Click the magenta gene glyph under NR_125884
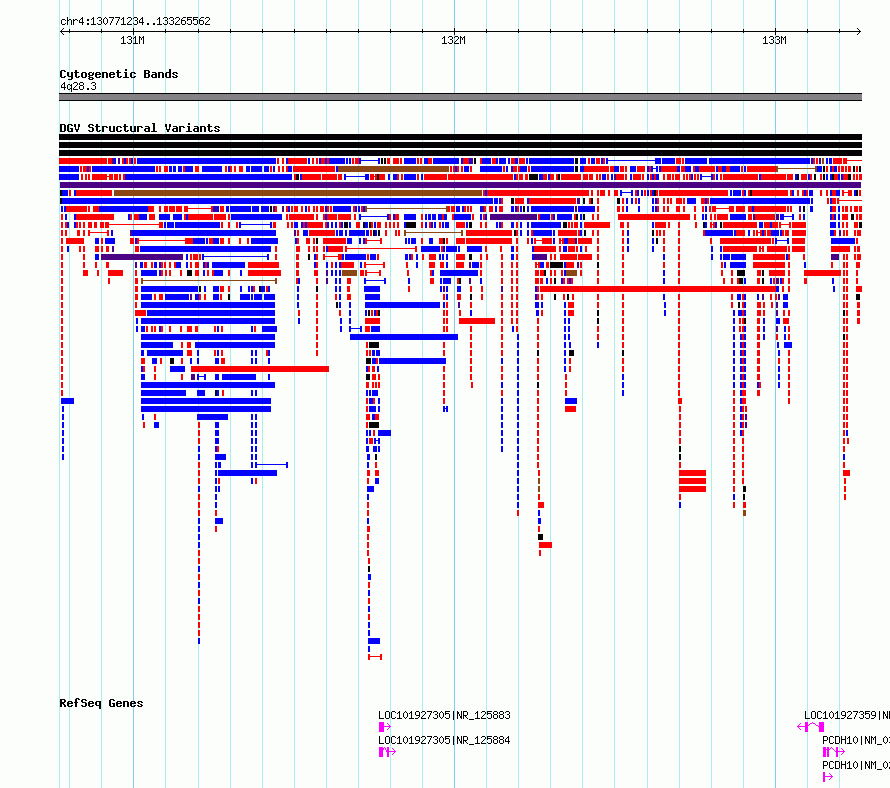This screenshot has height=788, width=890. [x=387, y=752]
